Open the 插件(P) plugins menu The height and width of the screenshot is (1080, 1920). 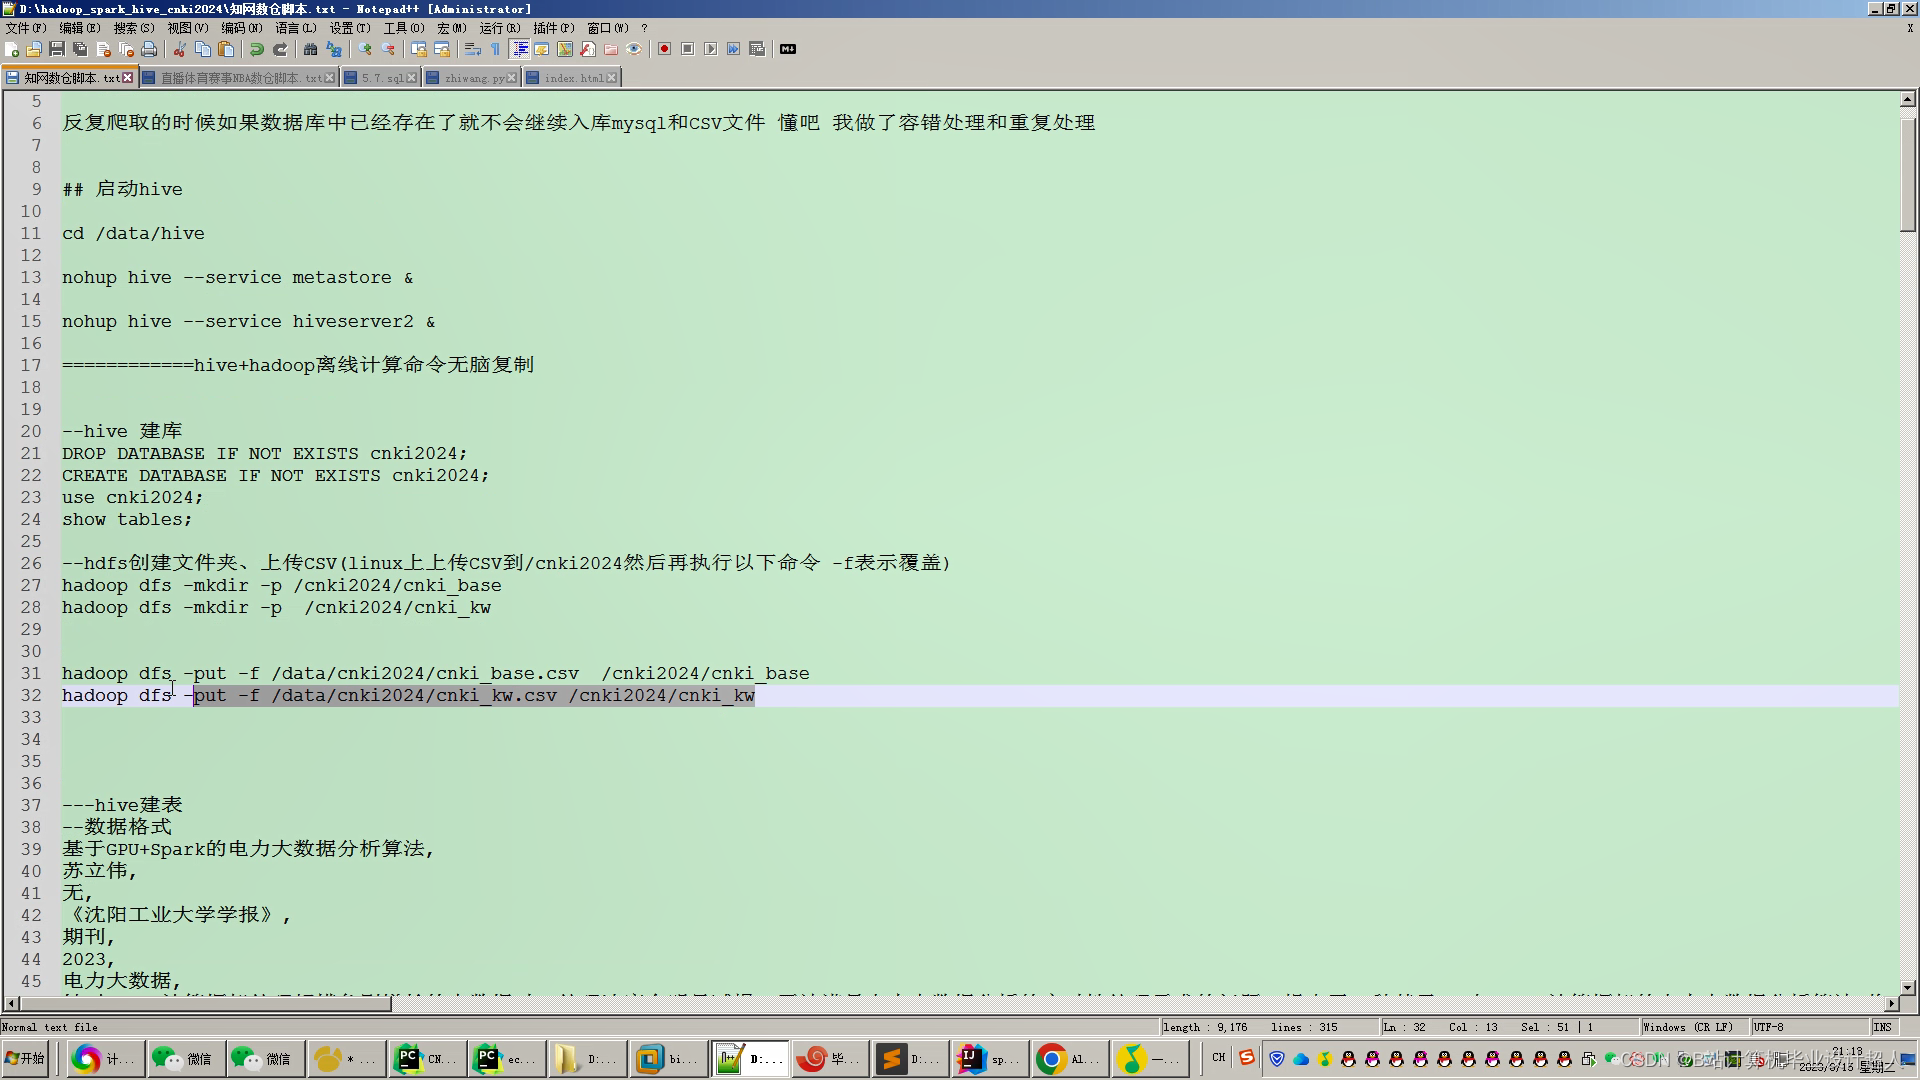pyautogui.click(x=553, y=28)
